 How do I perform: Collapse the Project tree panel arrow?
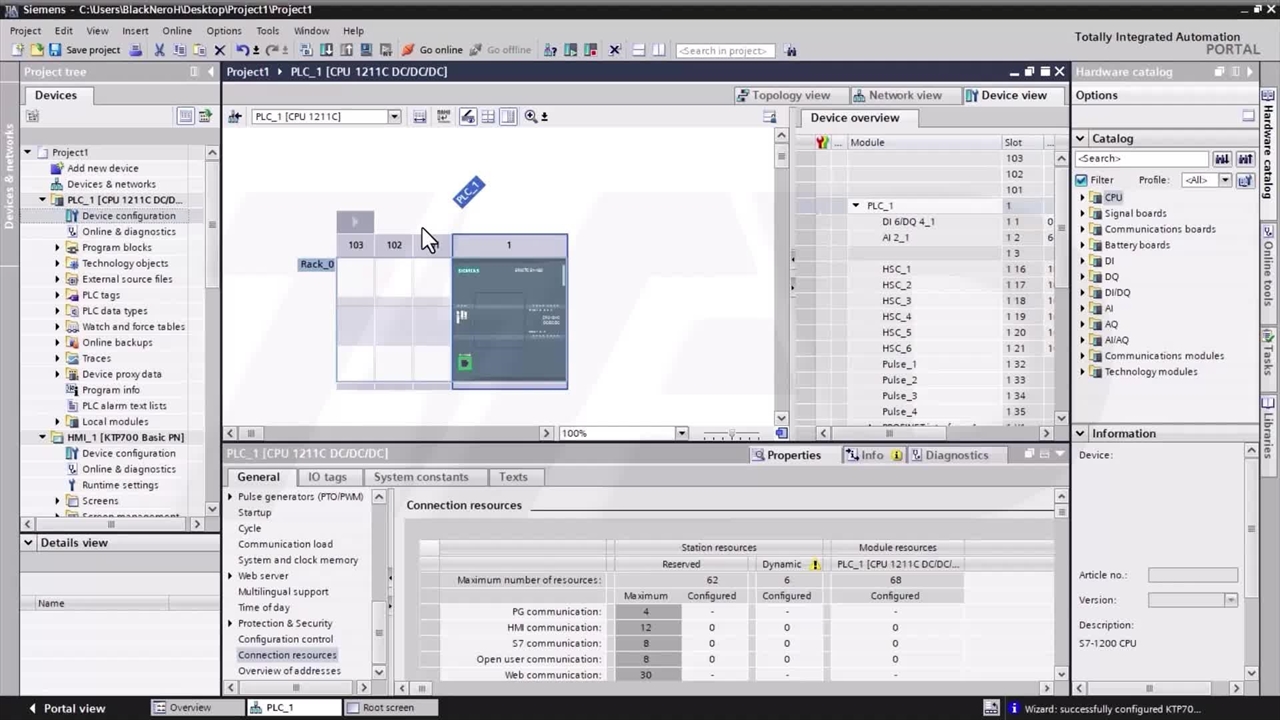[x=211, y=72]
